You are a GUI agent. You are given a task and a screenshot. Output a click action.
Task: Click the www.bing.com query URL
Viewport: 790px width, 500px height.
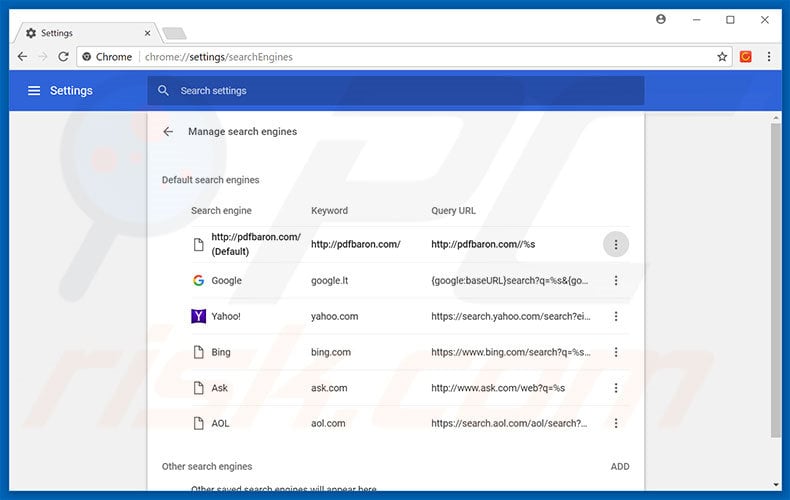[x=511, y=352]
